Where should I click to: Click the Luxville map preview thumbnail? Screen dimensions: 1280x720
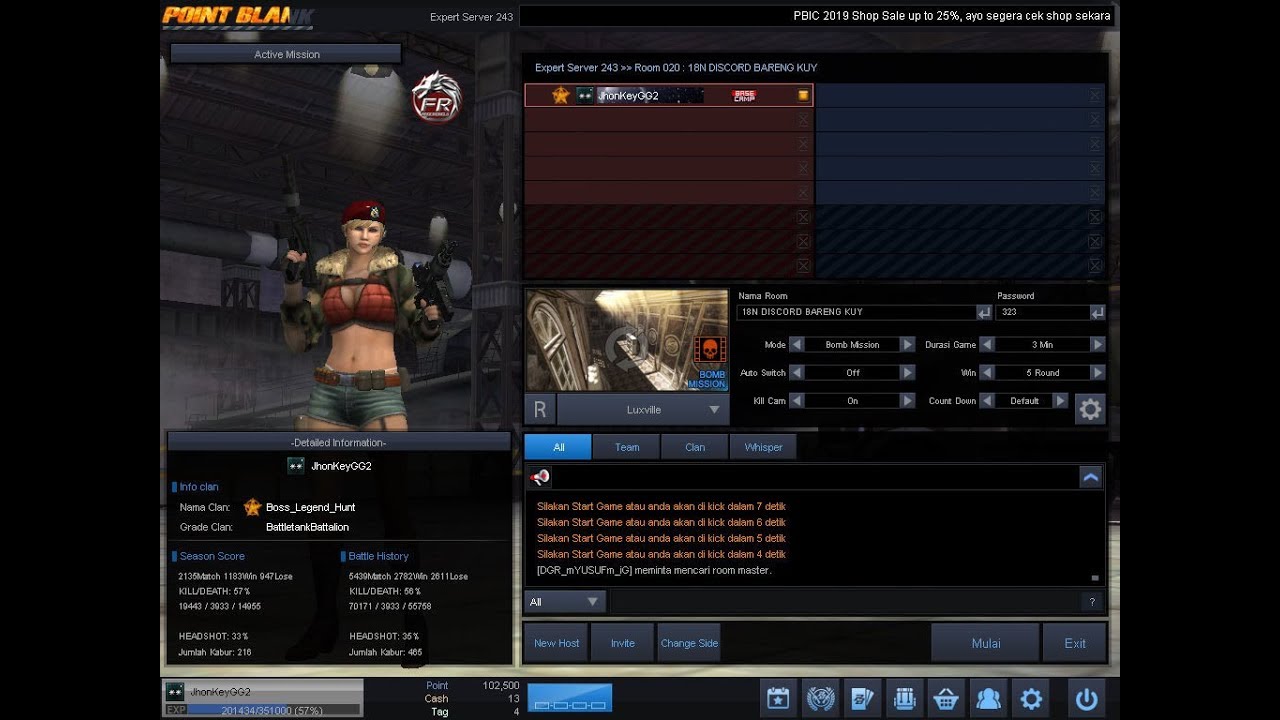coord(627,341)
